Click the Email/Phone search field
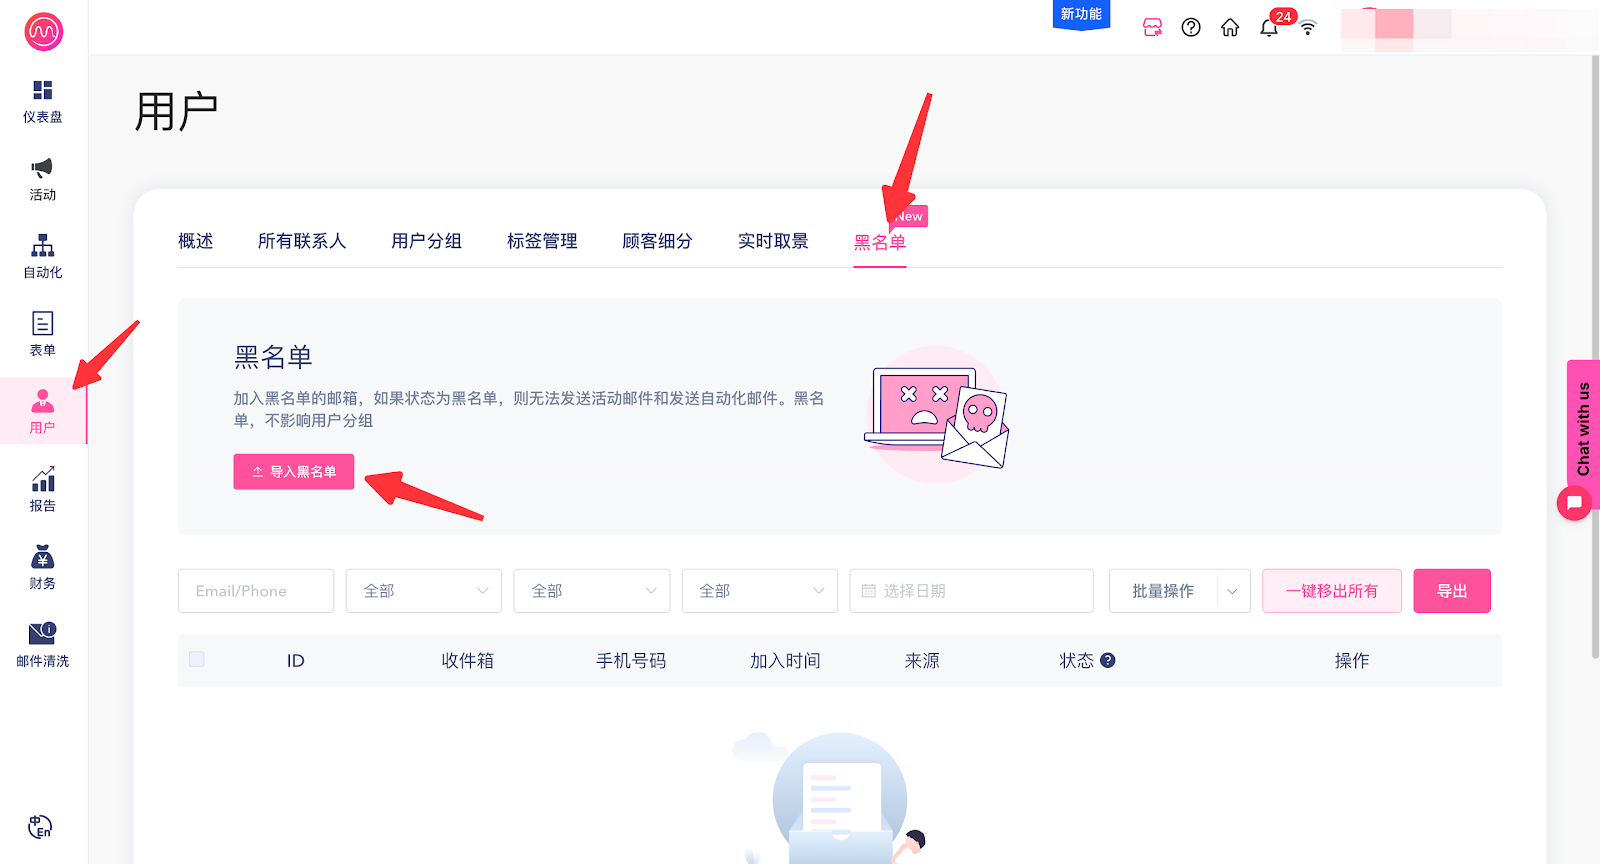1600x864 pixels. 256,591
